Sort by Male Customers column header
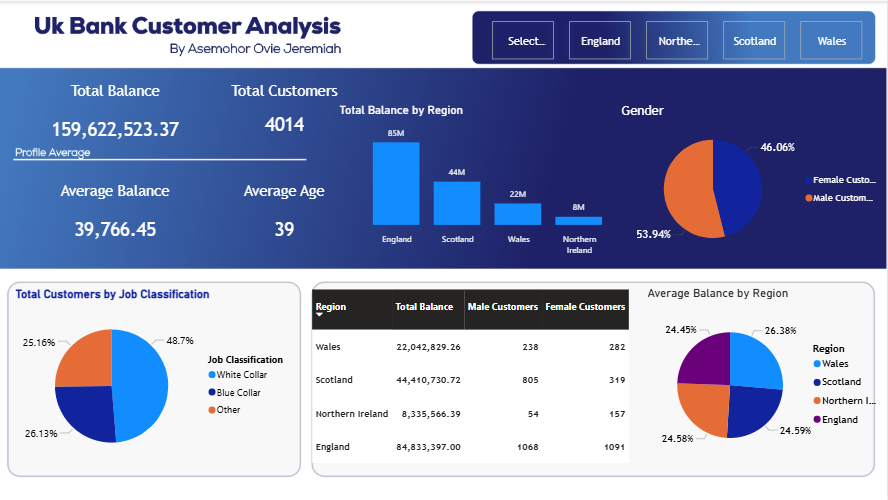The height and width of the screenshot is (500, 888). [x=503, y=309]
